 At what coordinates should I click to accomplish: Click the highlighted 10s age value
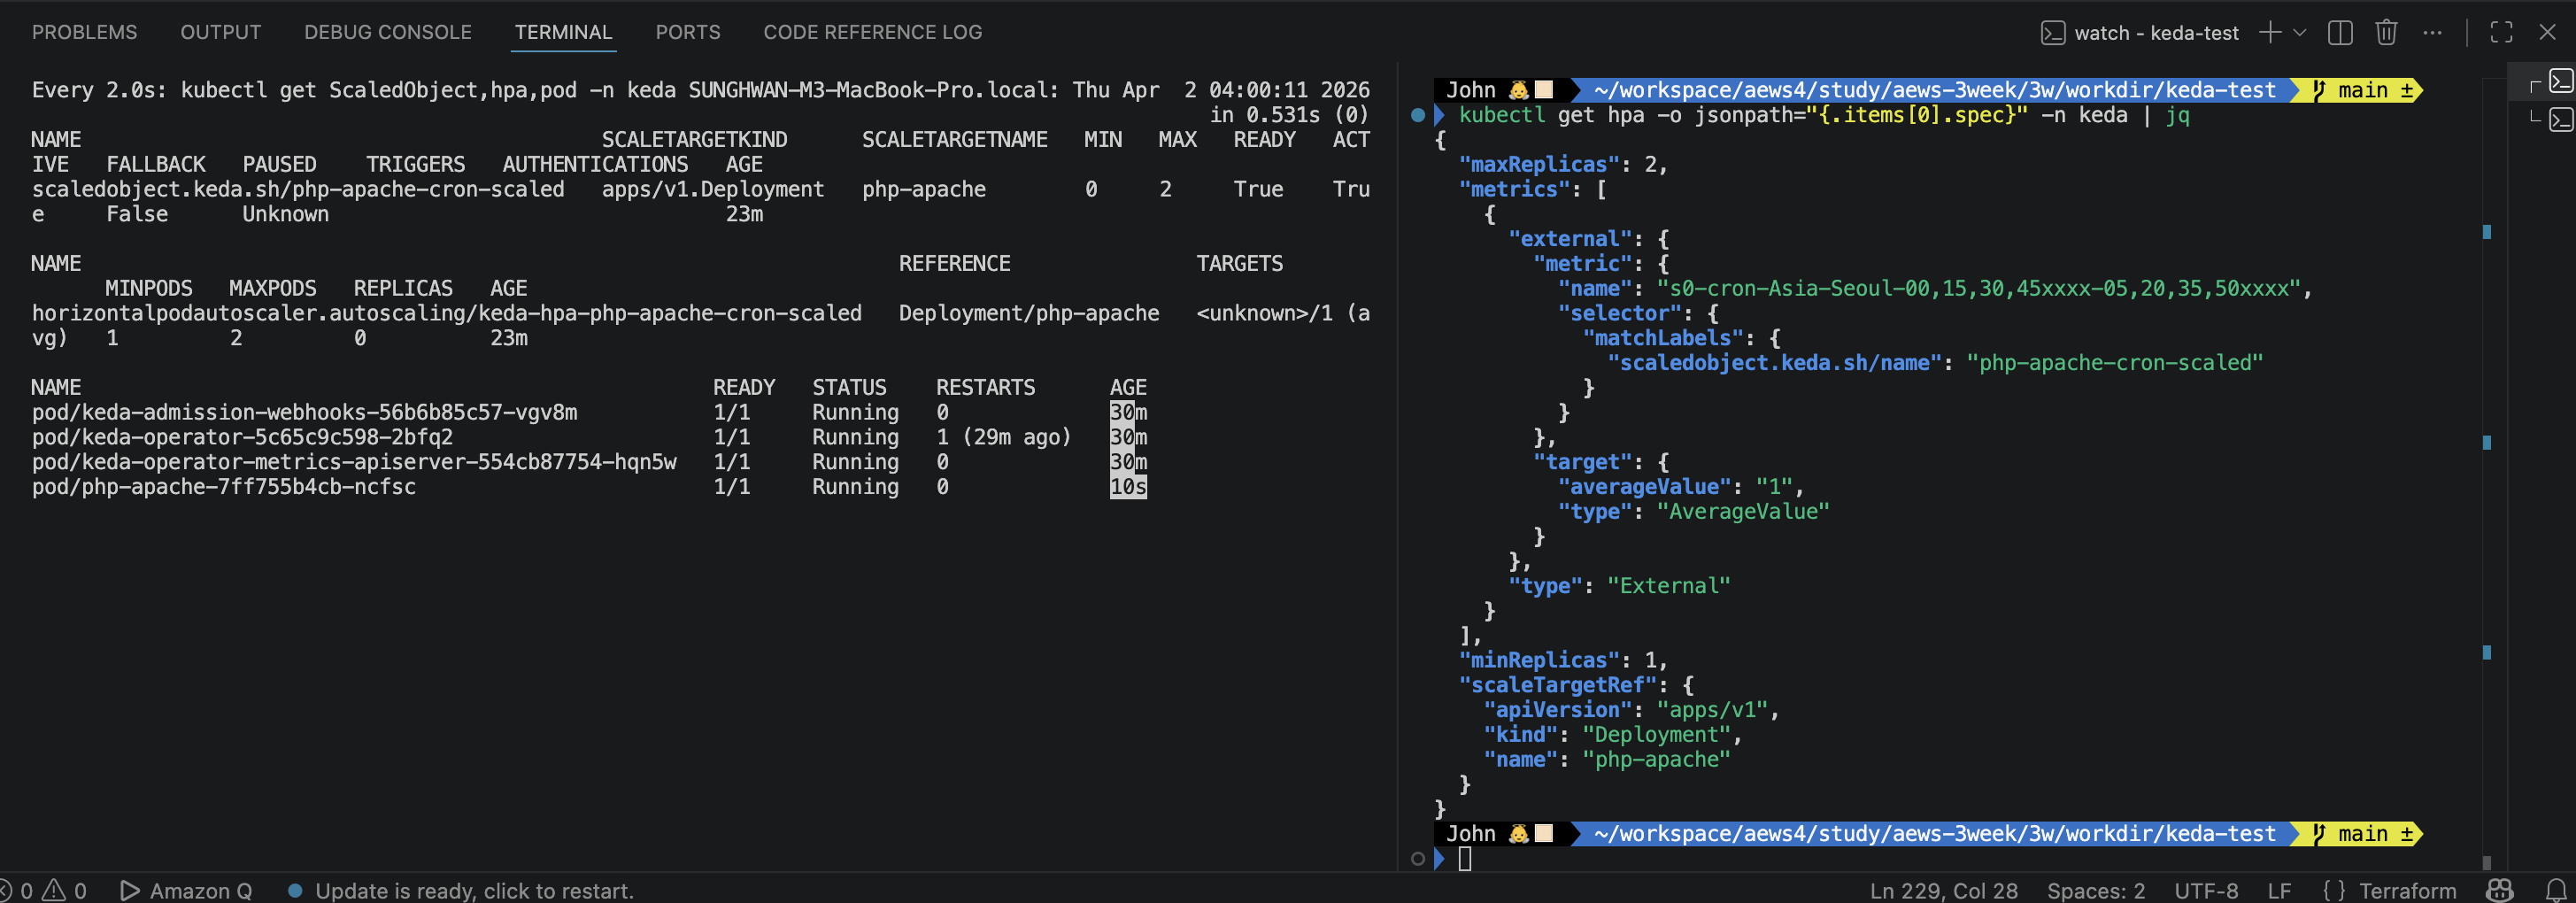[1128, 487]
